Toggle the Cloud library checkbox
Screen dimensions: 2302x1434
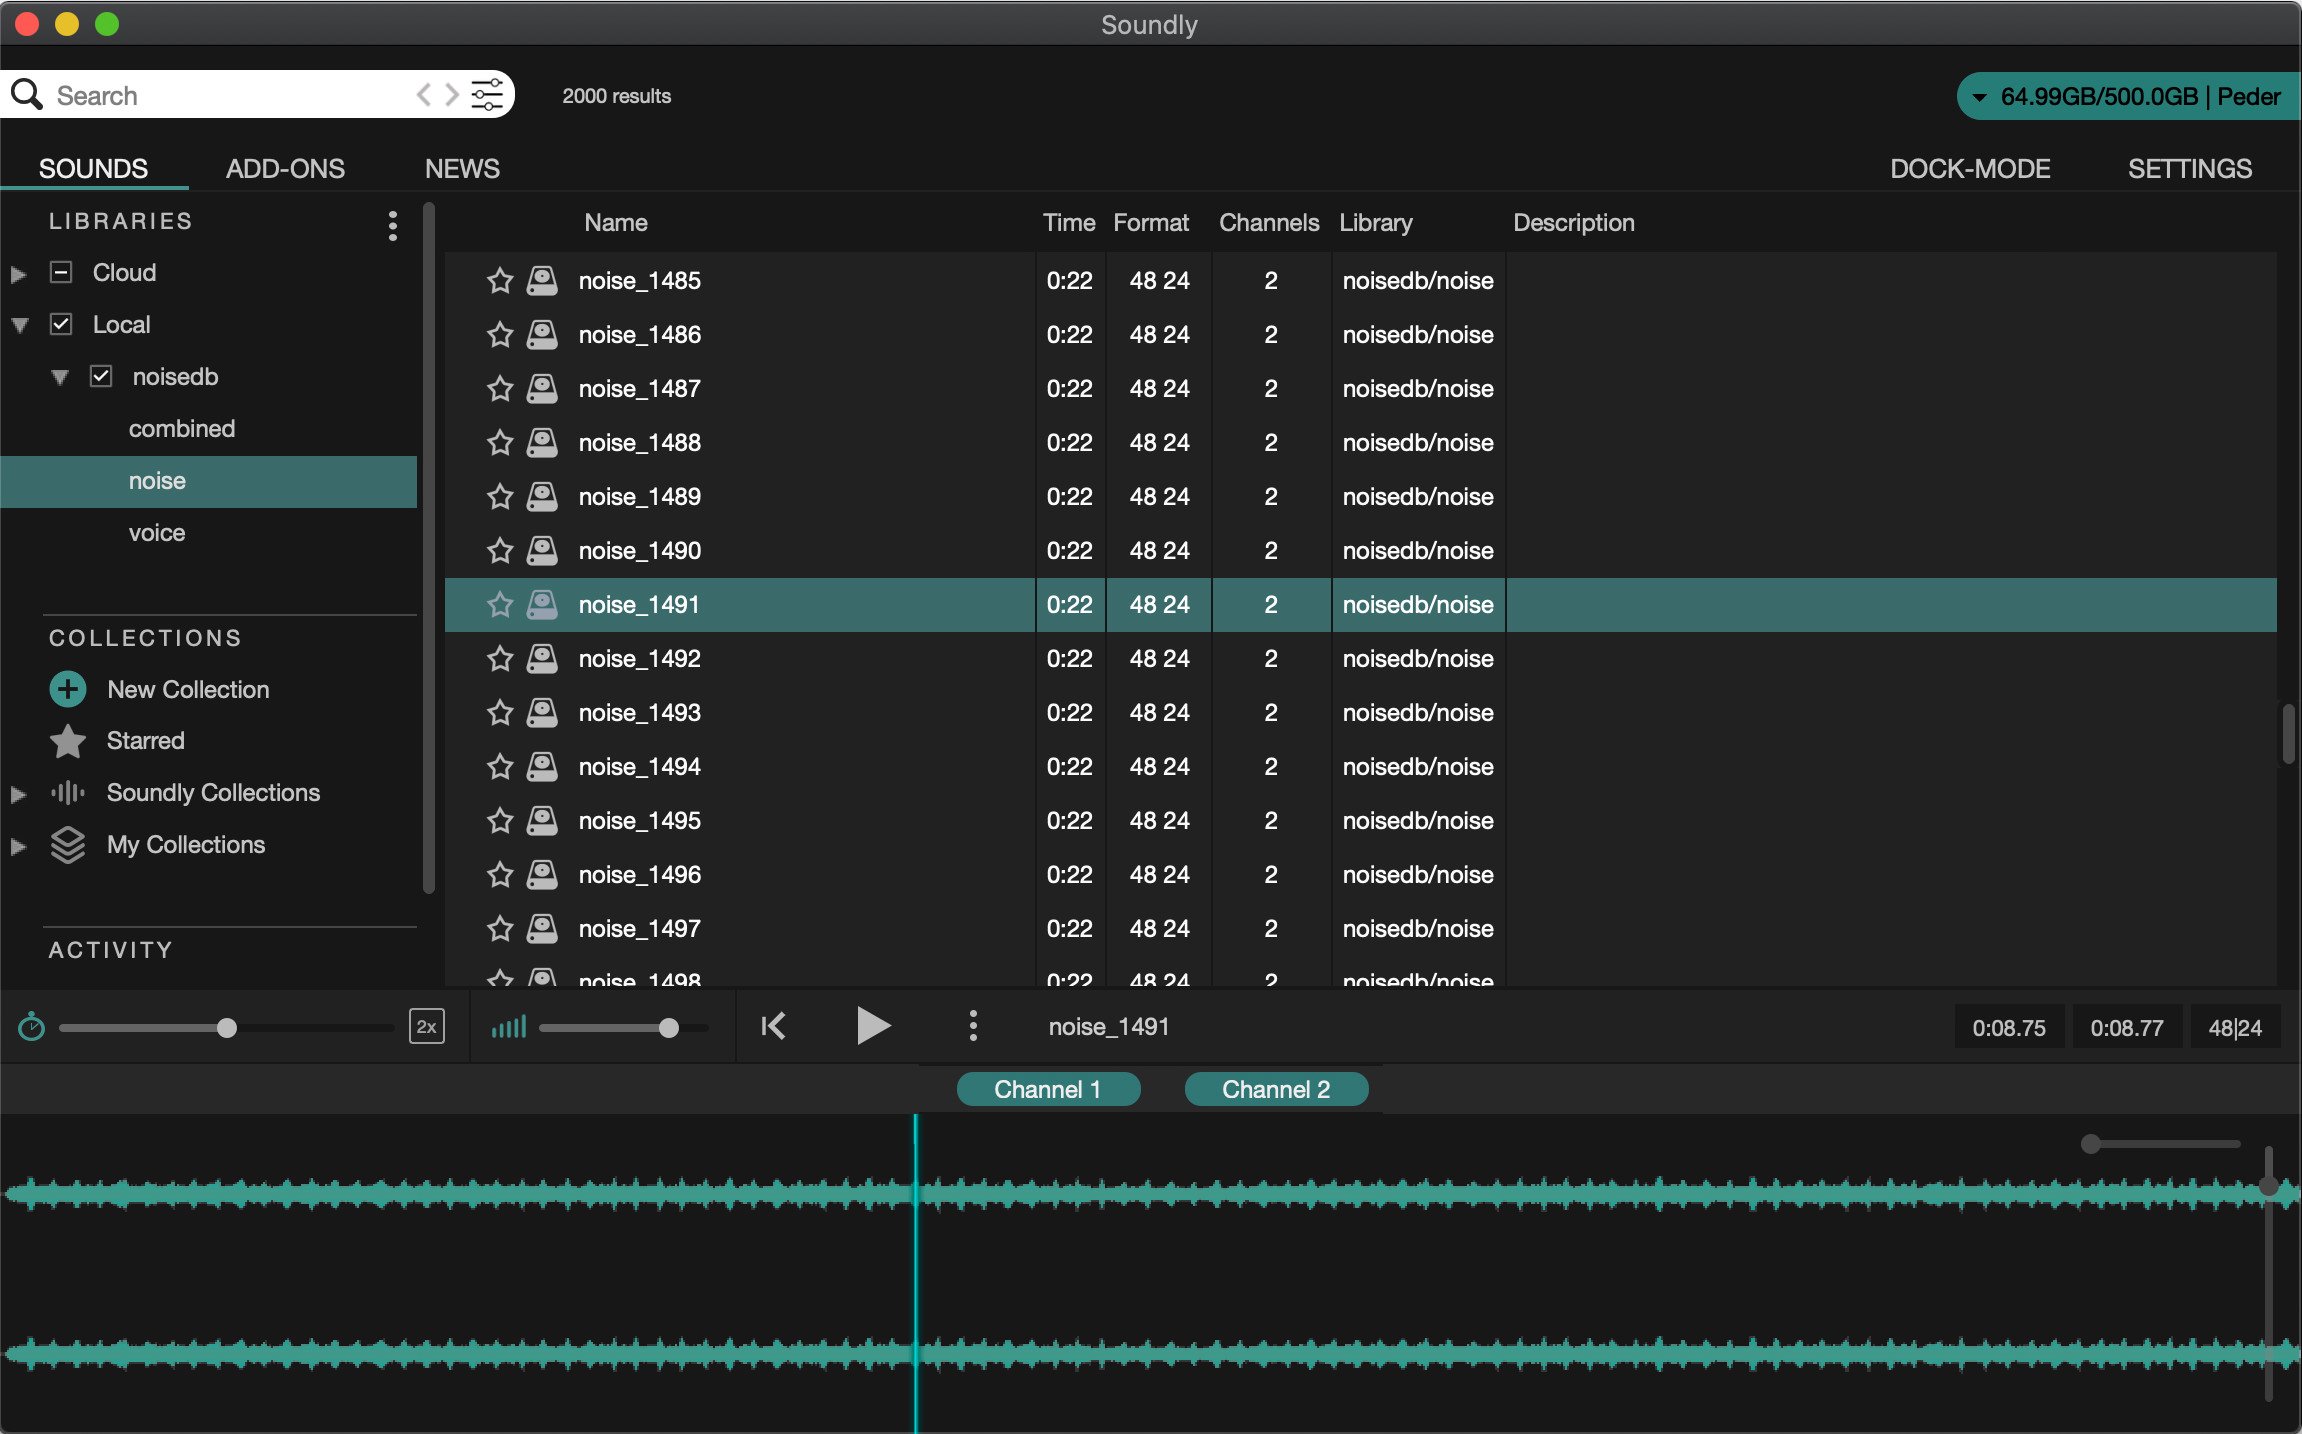click(x=61, y=272)
